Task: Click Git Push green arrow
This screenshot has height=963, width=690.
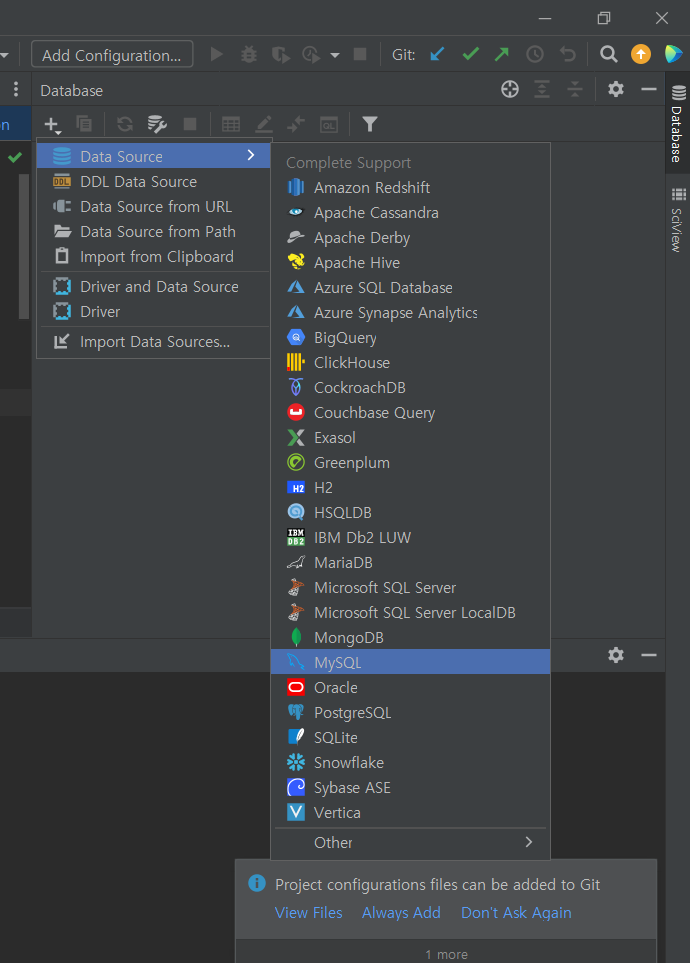Action: click(x=502, y=55)
